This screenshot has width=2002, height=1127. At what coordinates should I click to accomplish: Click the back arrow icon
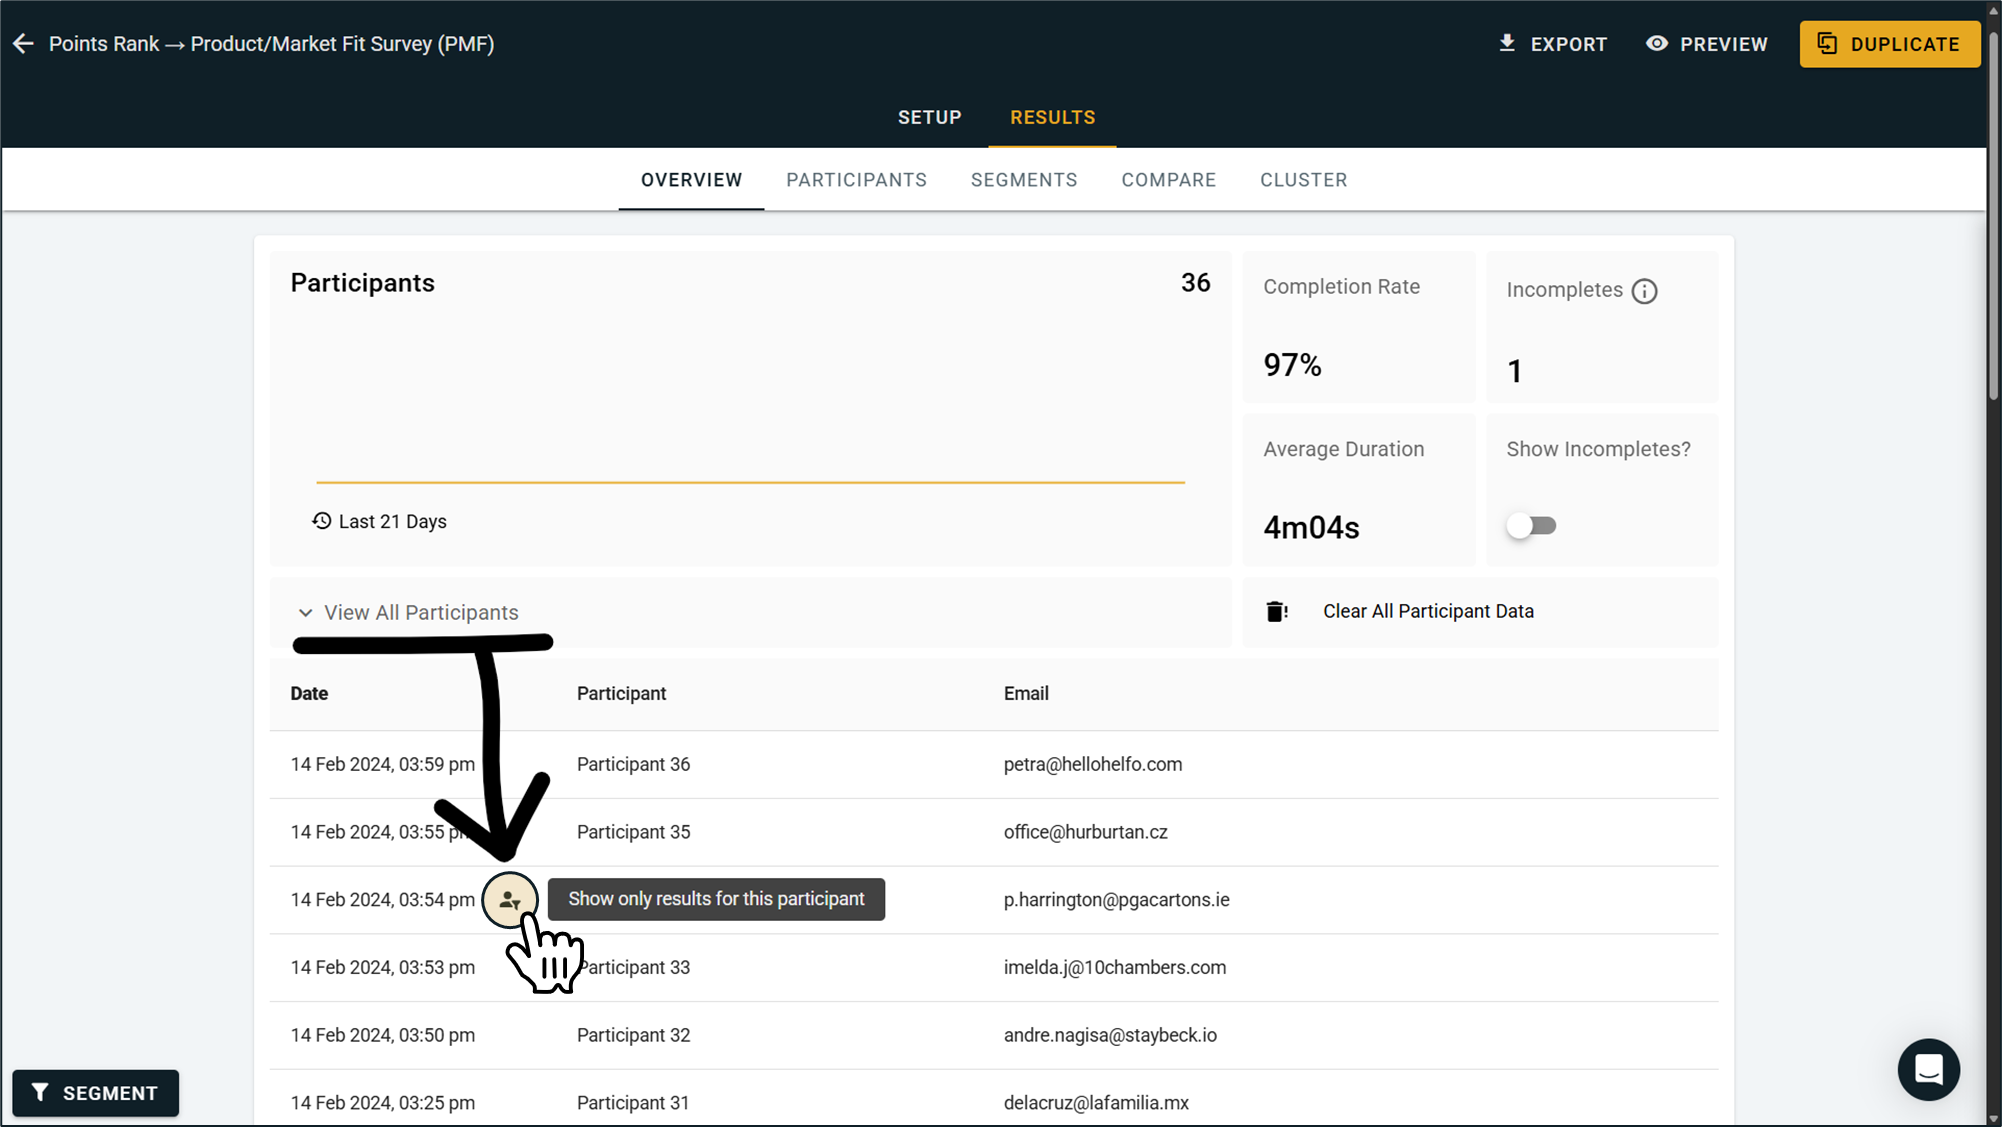pos(23,44)
